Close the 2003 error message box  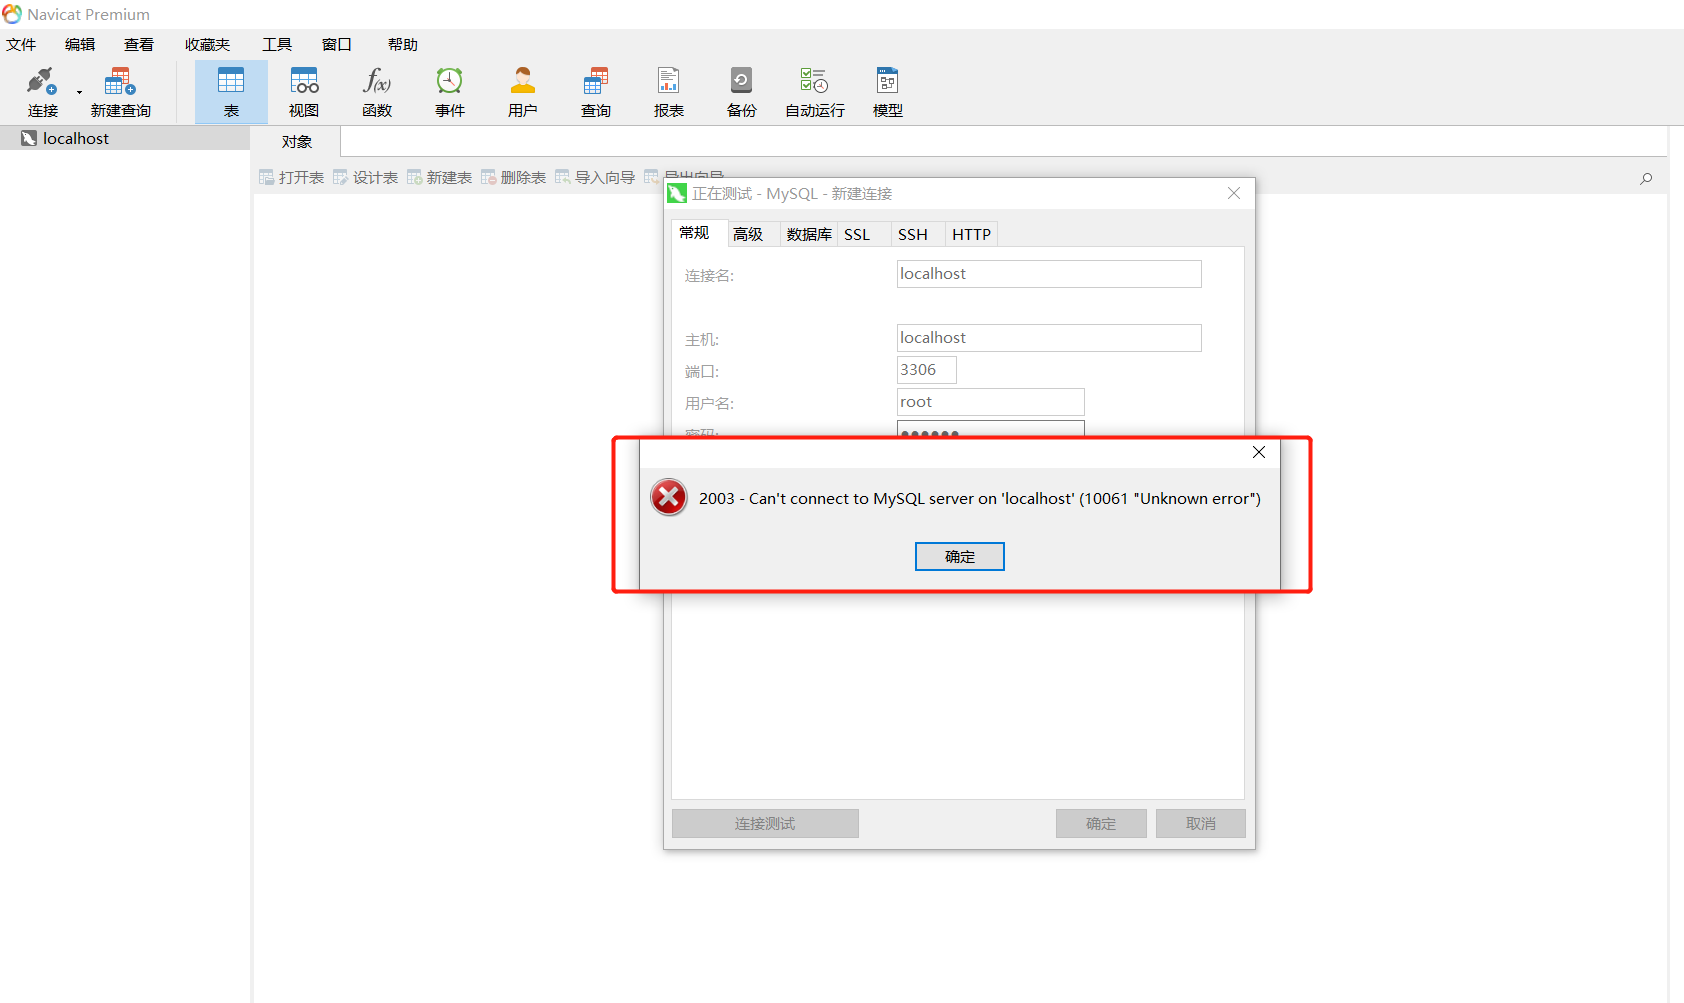1259,452
